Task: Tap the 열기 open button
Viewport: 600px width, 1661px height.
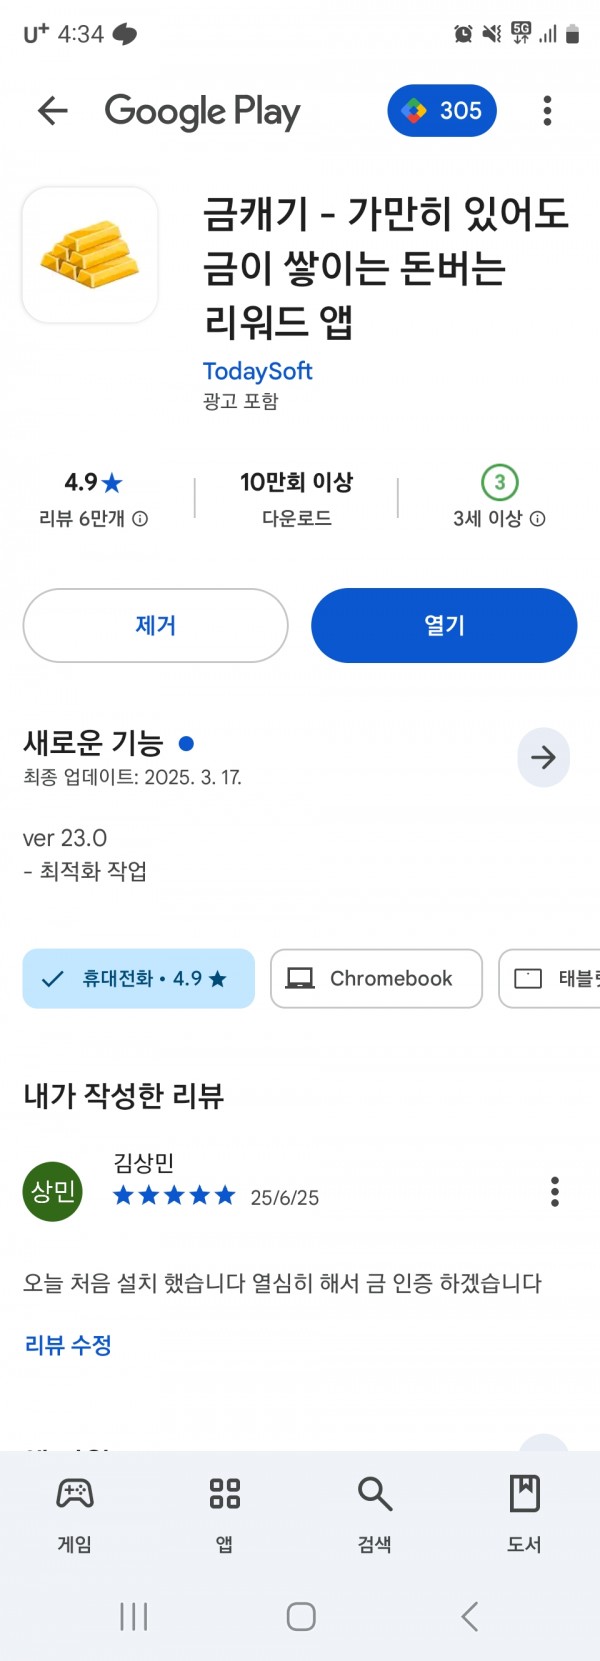Action: [444, 626]
